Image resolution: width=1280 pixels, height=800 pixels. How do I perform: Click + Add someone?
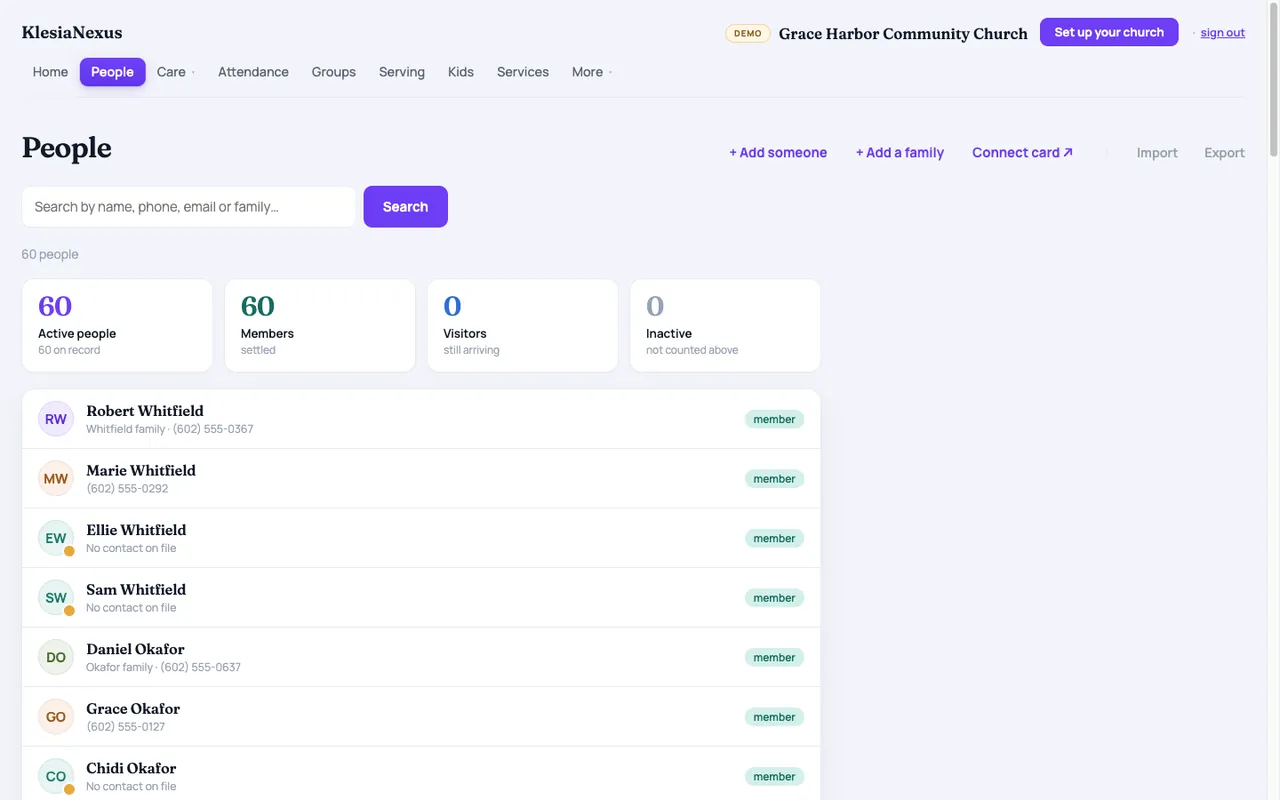[x=778, y=153]
